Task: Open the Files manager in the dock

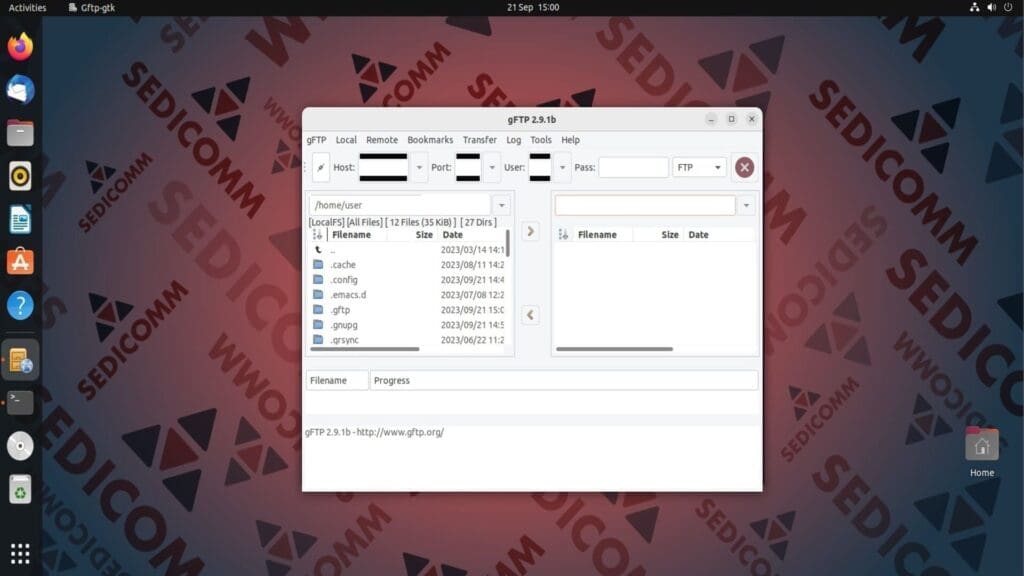Action: 20,133
